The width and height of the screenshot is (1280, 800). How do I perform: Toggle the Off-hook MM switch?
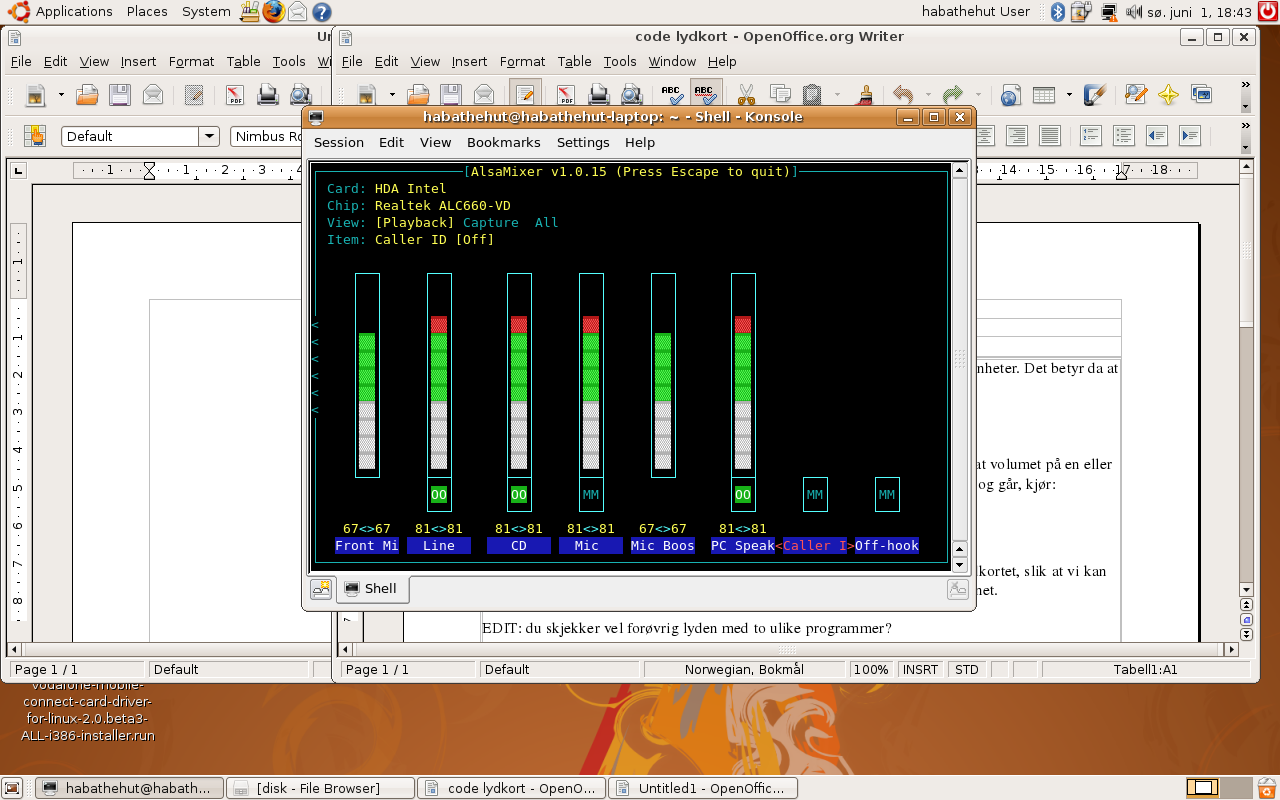pyautogui.click(x=887, y=494)
